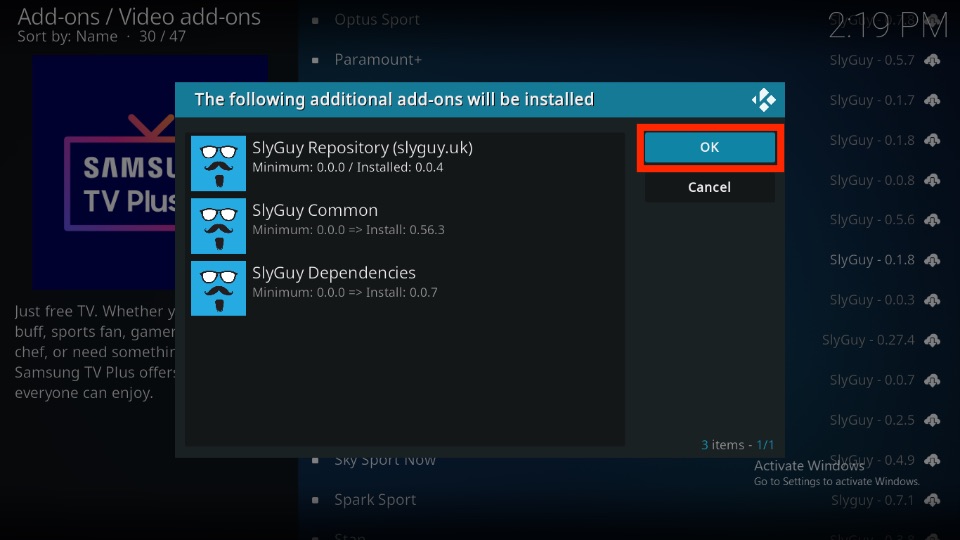
Task: Click the Samsung TV Plus add-on thumbnail
Action: click(150, 172)
